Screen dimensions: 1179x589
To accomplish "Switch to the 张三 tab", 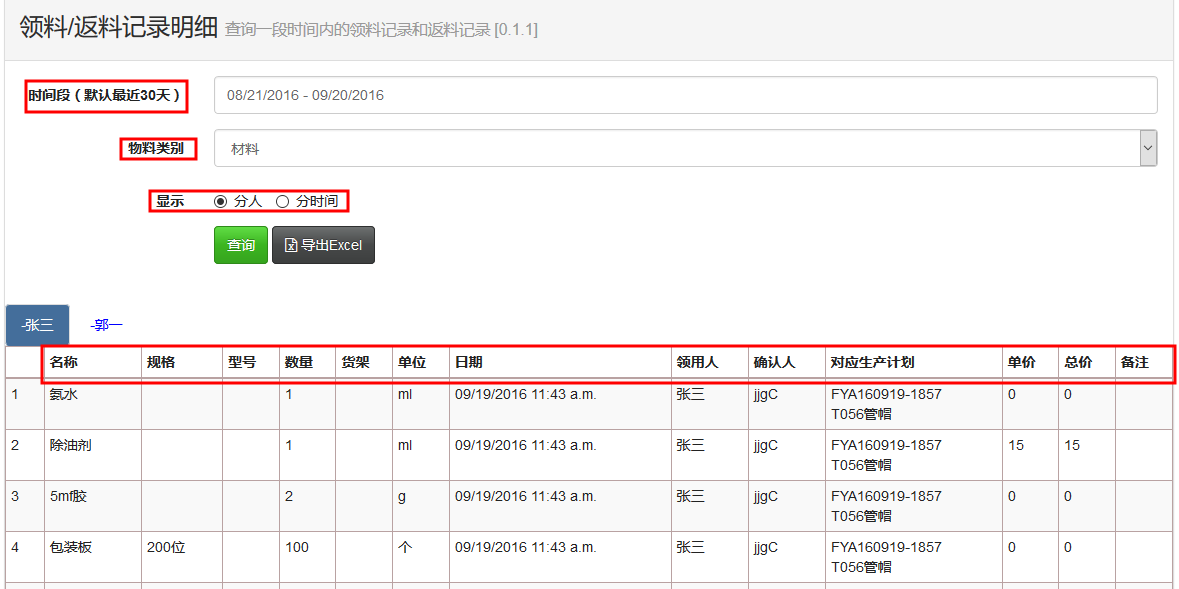I will 38,325.
